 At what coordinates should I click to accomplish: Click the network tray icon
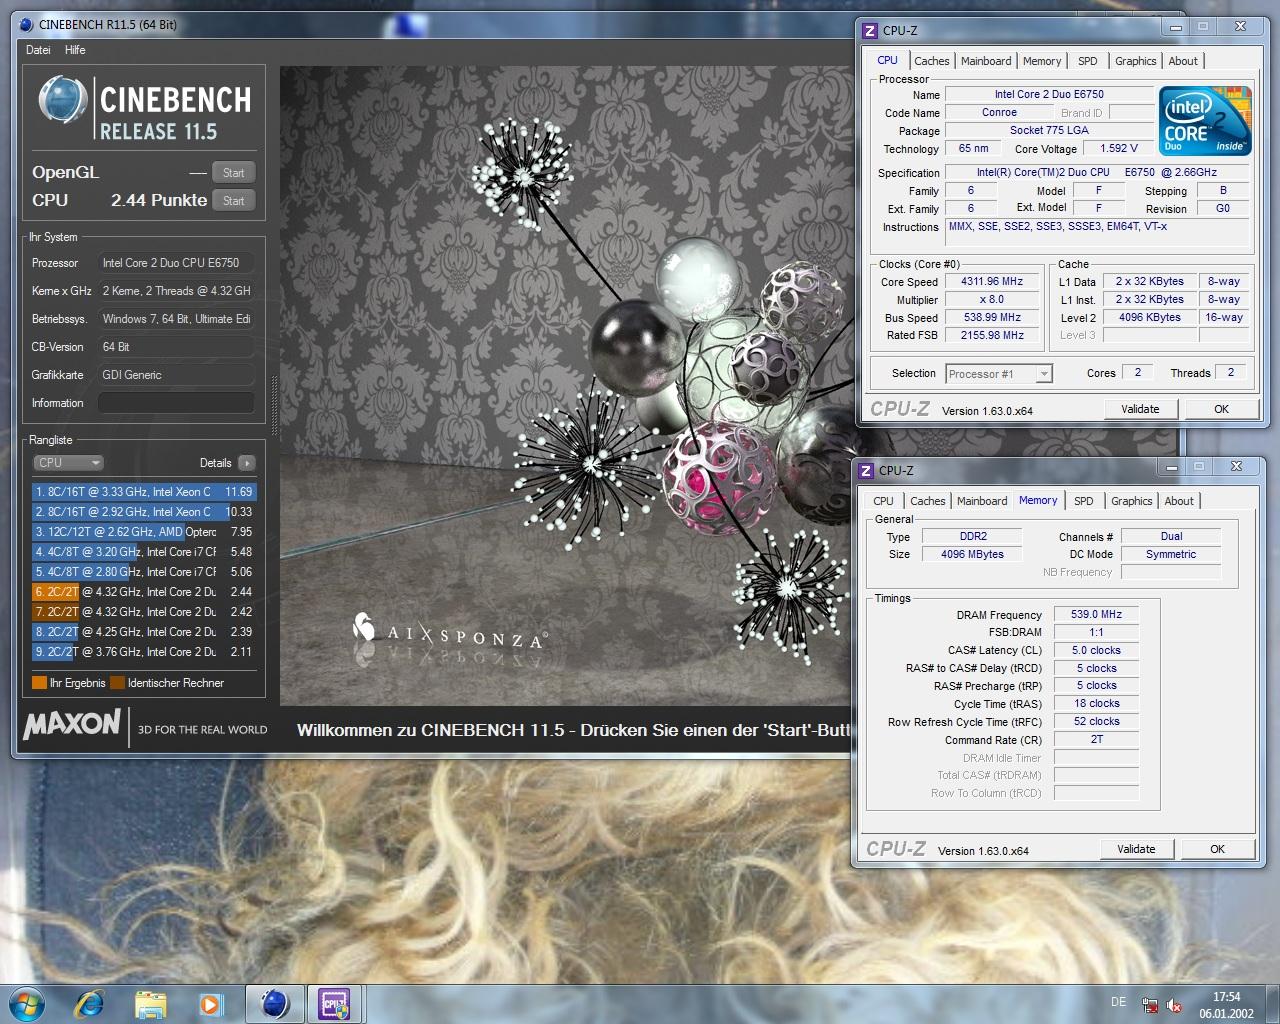pos(1151,1005)
